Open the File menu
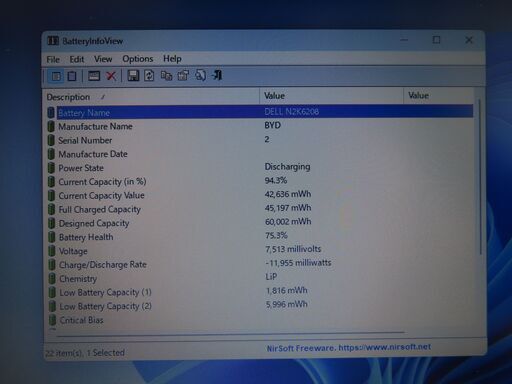Screen dimensions: 512x384 pos(53,60)
